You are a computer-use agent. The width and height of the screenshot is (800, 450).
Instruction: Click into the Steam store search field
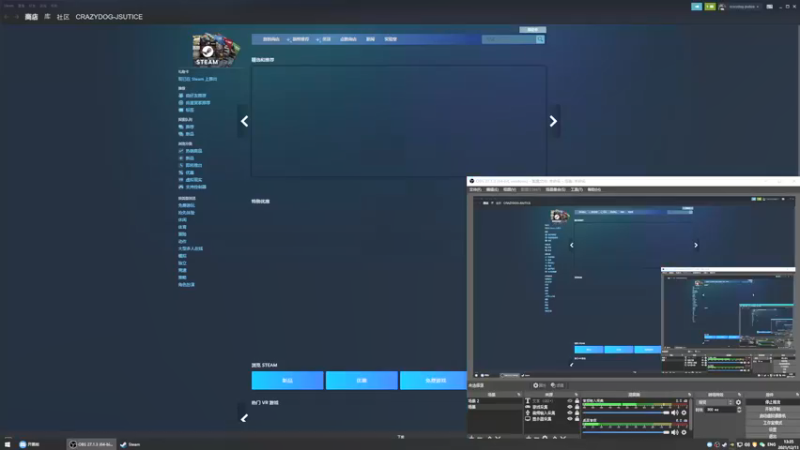[509, 39]
